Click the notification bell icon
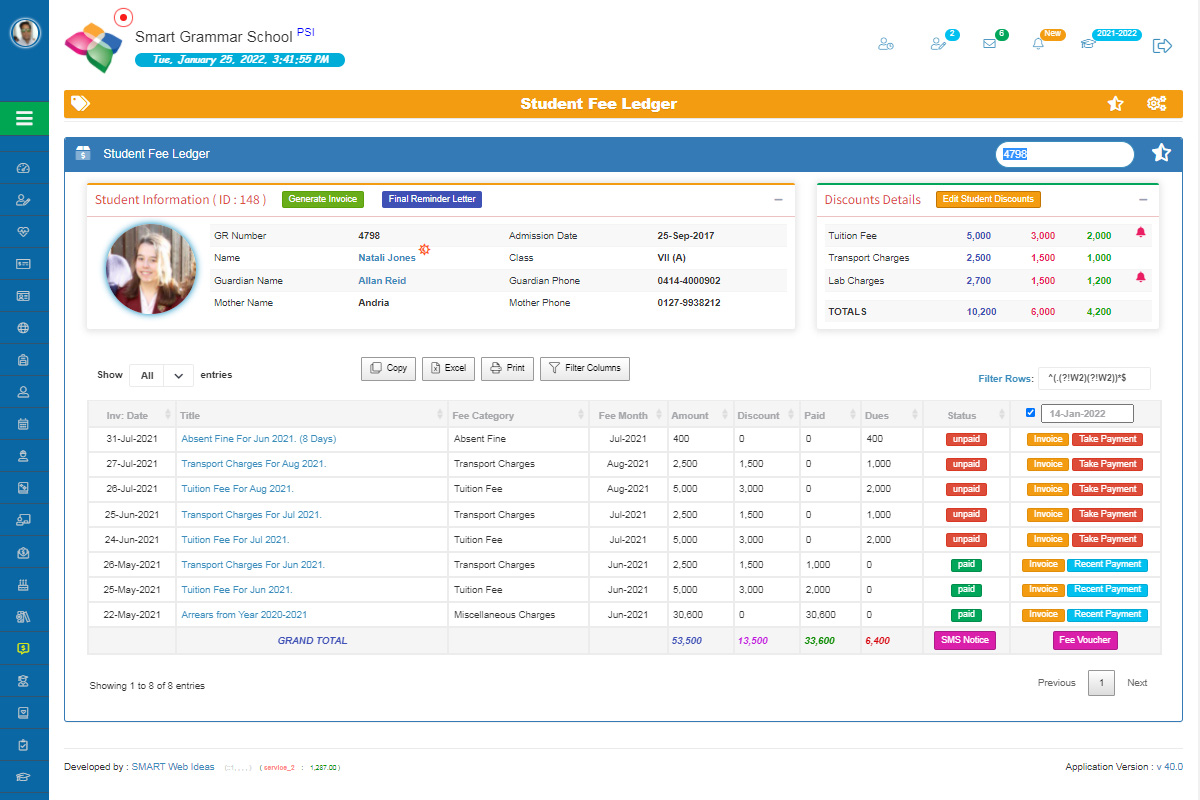 (1038, 44)
